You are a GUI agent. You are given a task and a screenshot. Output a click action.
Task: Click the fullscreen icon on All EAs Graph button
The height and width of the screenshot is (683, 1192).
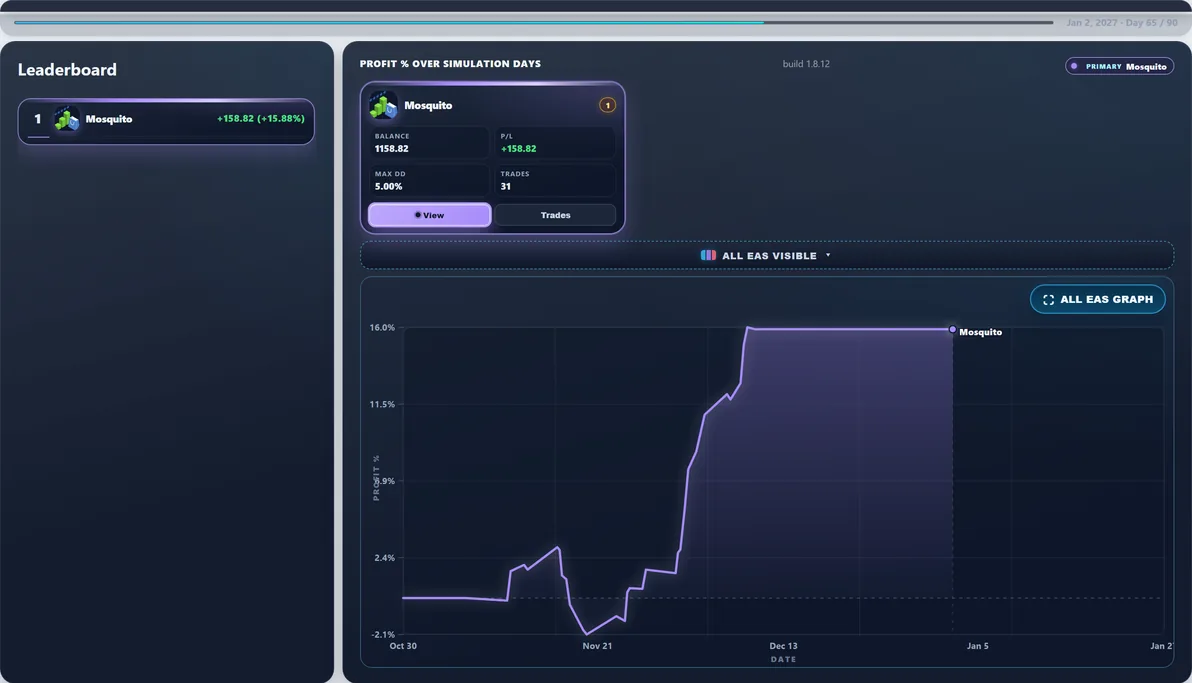coord(1048,300)
